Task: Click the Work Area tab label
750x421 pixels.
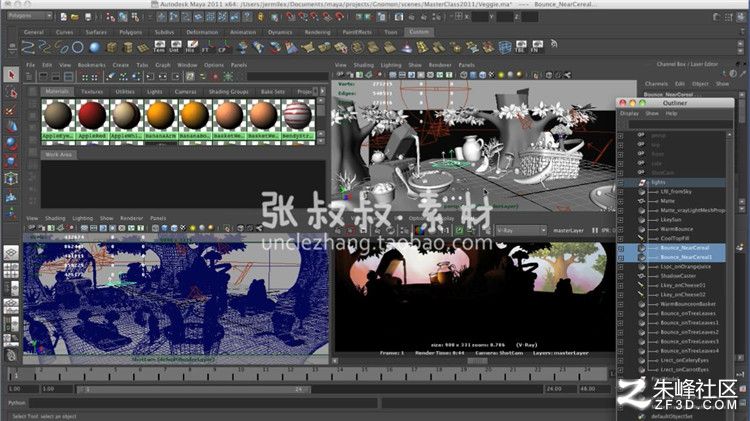Action: pyautogui.click(x=58, y=155)
